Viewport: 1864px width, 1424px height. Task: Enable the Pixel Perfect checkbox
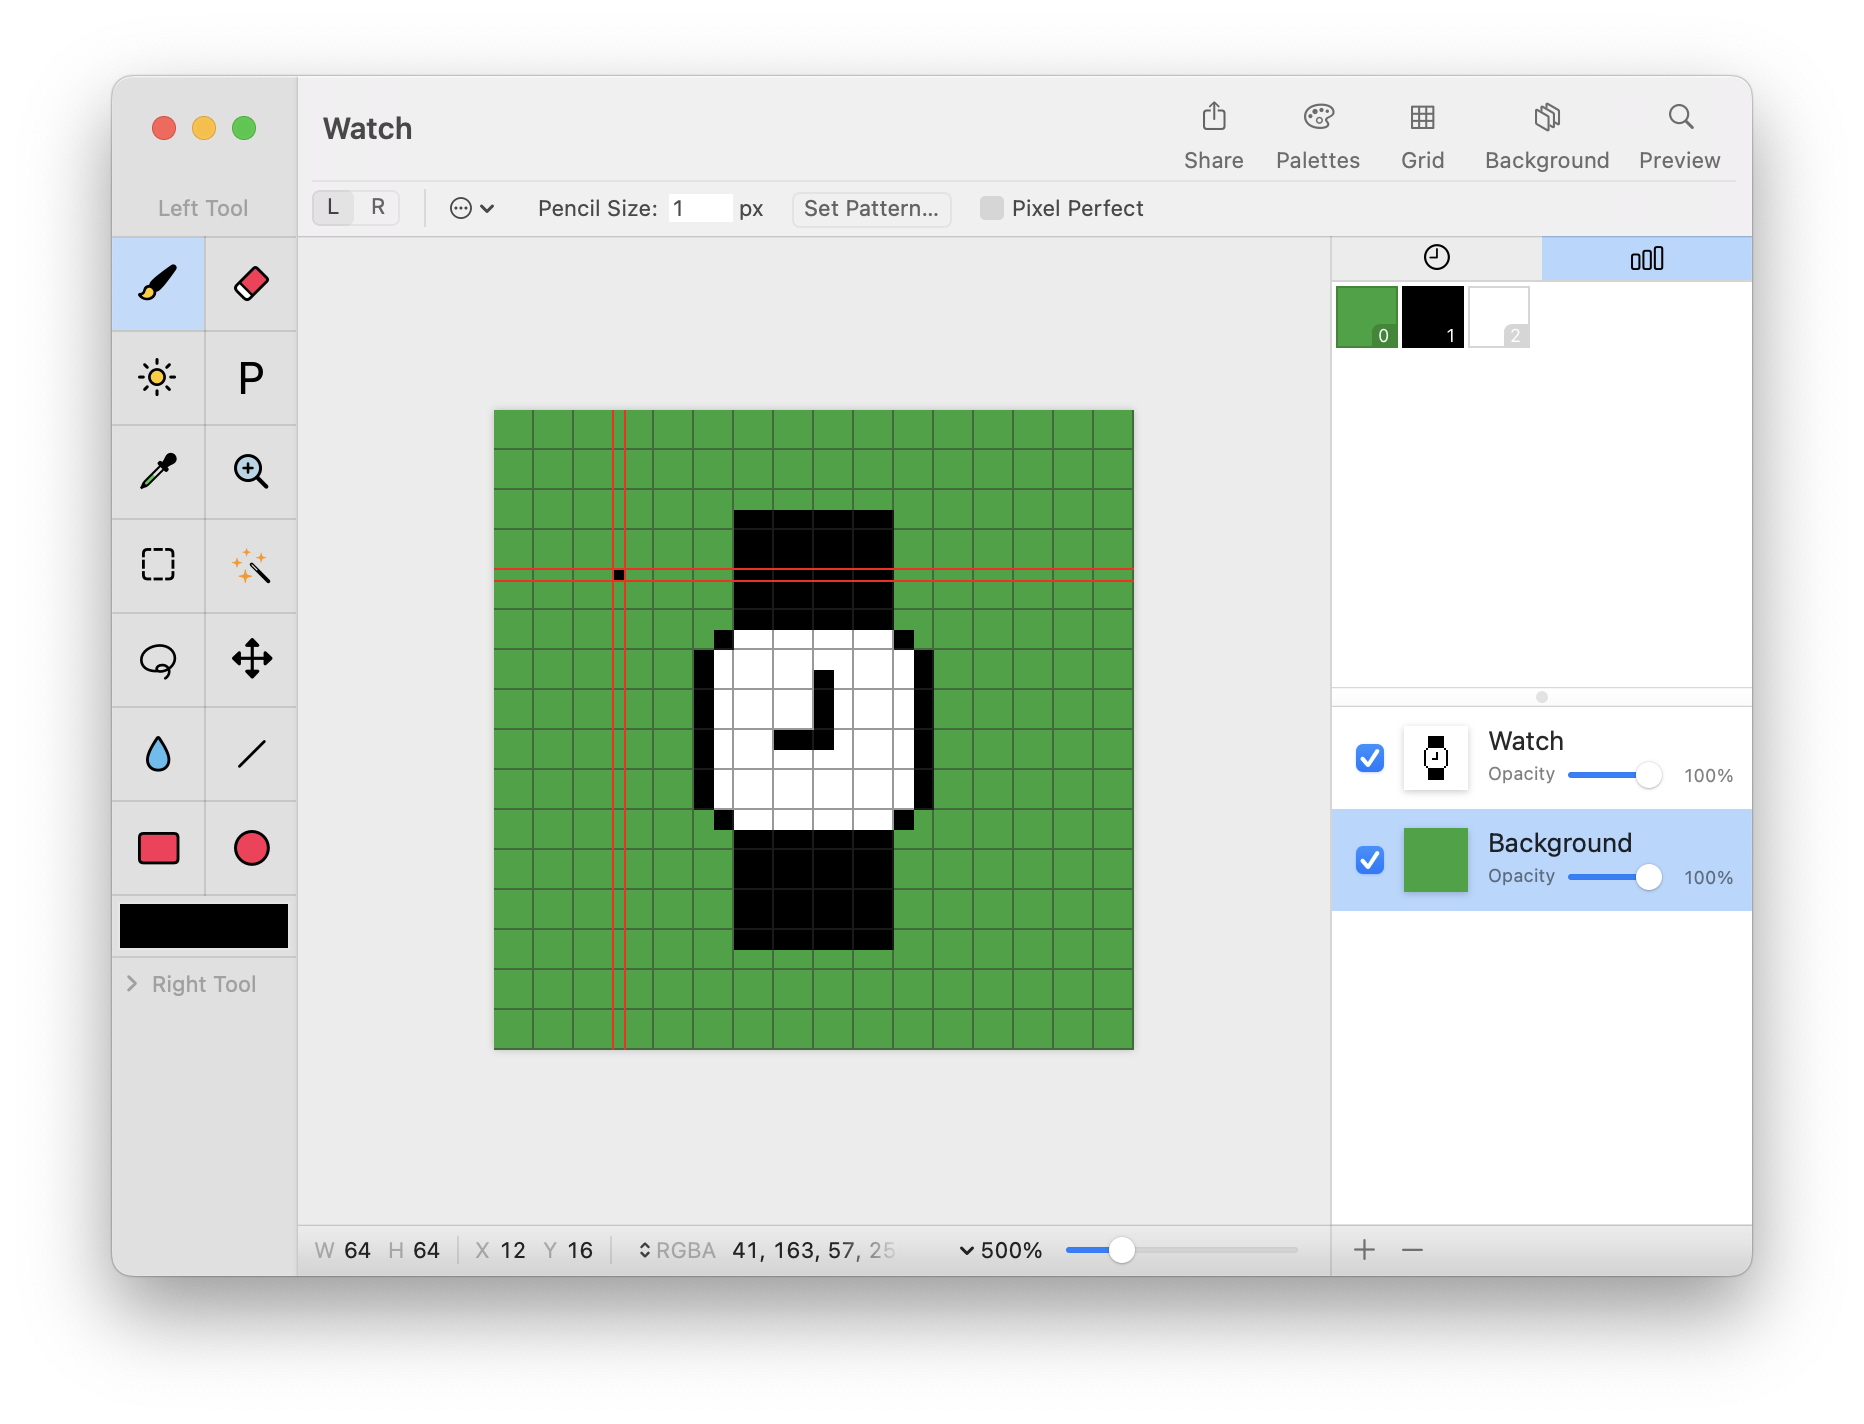tap(991, 208)
